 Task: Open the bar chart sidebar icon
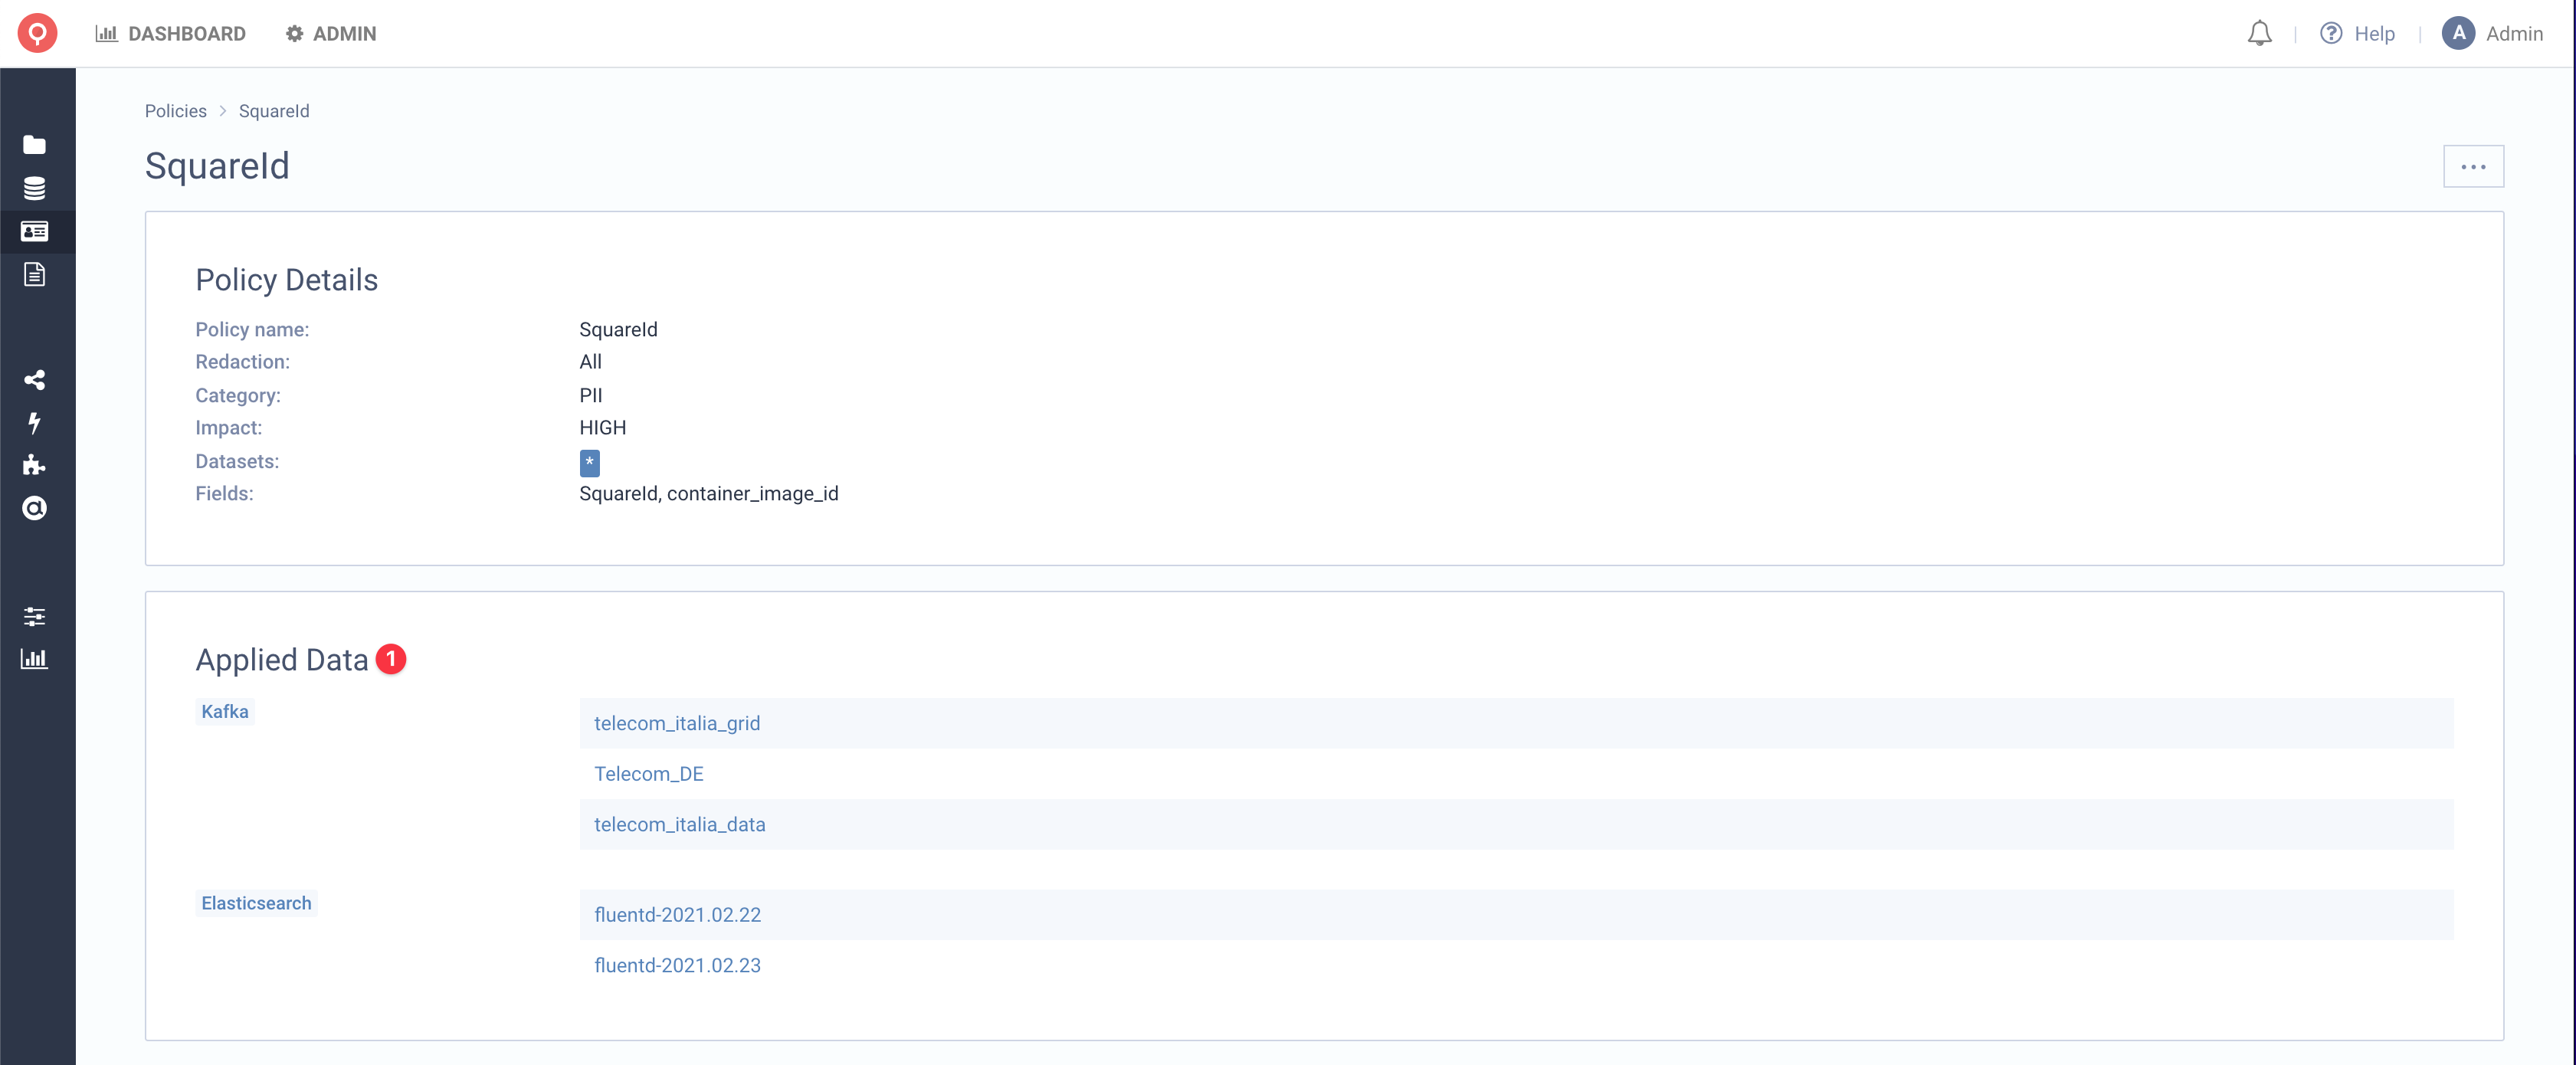point(34,658)
